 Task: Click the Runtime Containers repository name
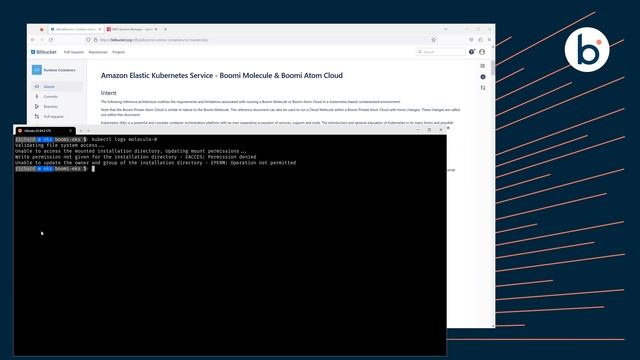60,70
